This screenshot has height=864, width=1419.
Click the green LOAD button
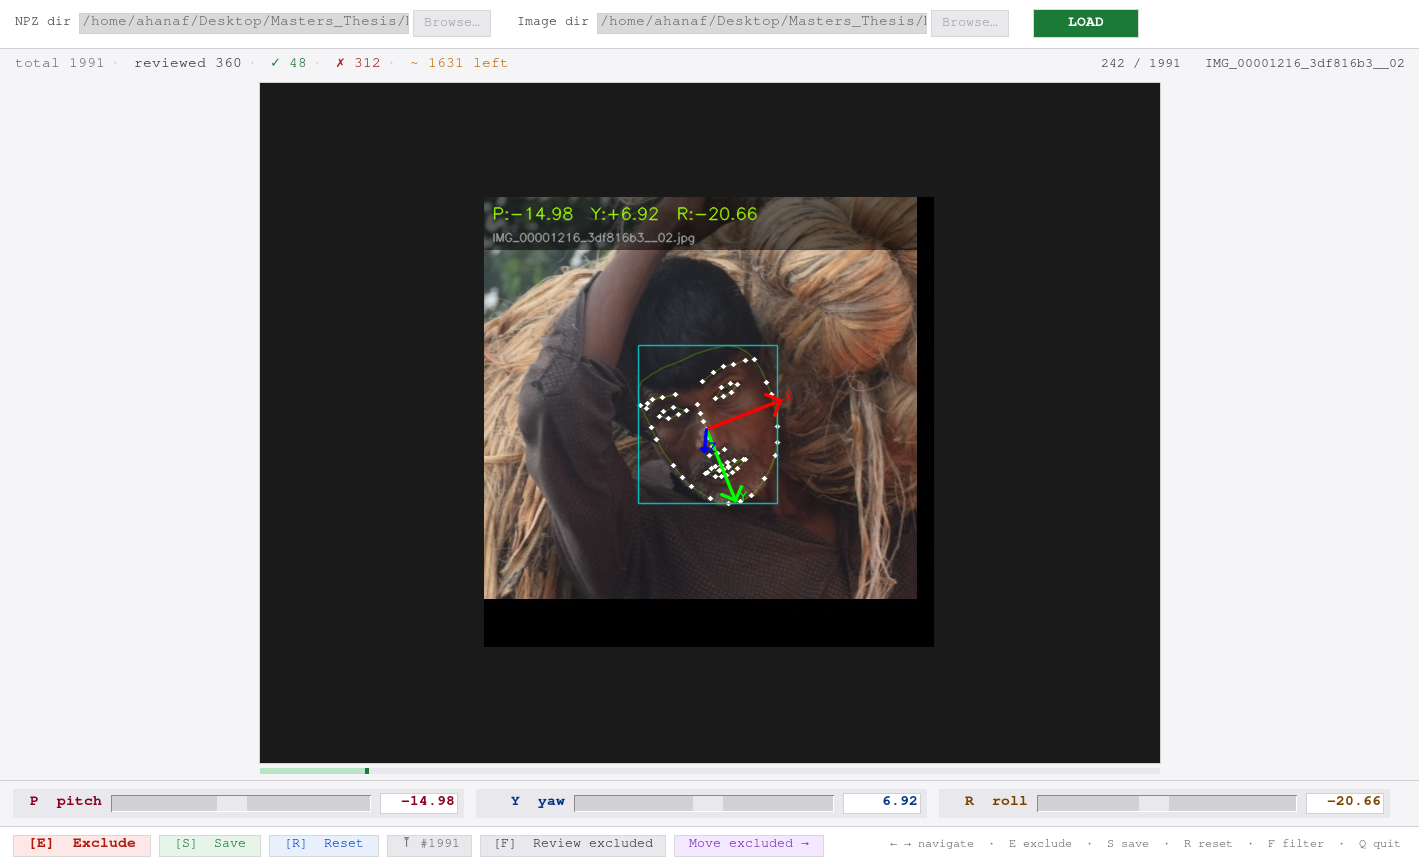(1085, 23)
